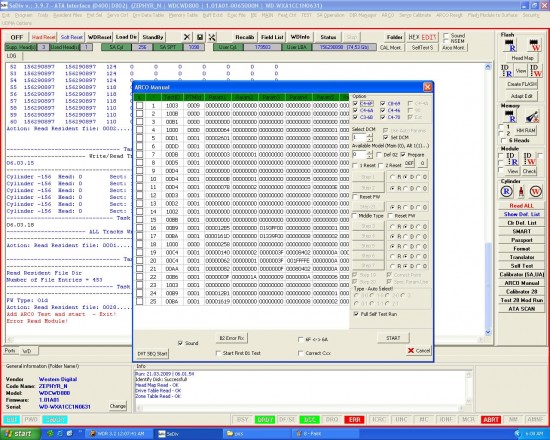Enable the Def 02 checkbox
This screenshot has width=550, height=440.
tap(379, 154)
